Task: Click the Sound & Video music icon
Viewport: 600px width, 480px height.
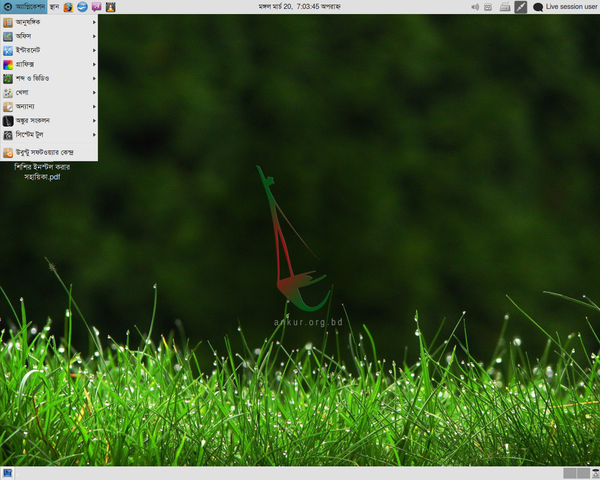Action: click(x=8, y=78)
